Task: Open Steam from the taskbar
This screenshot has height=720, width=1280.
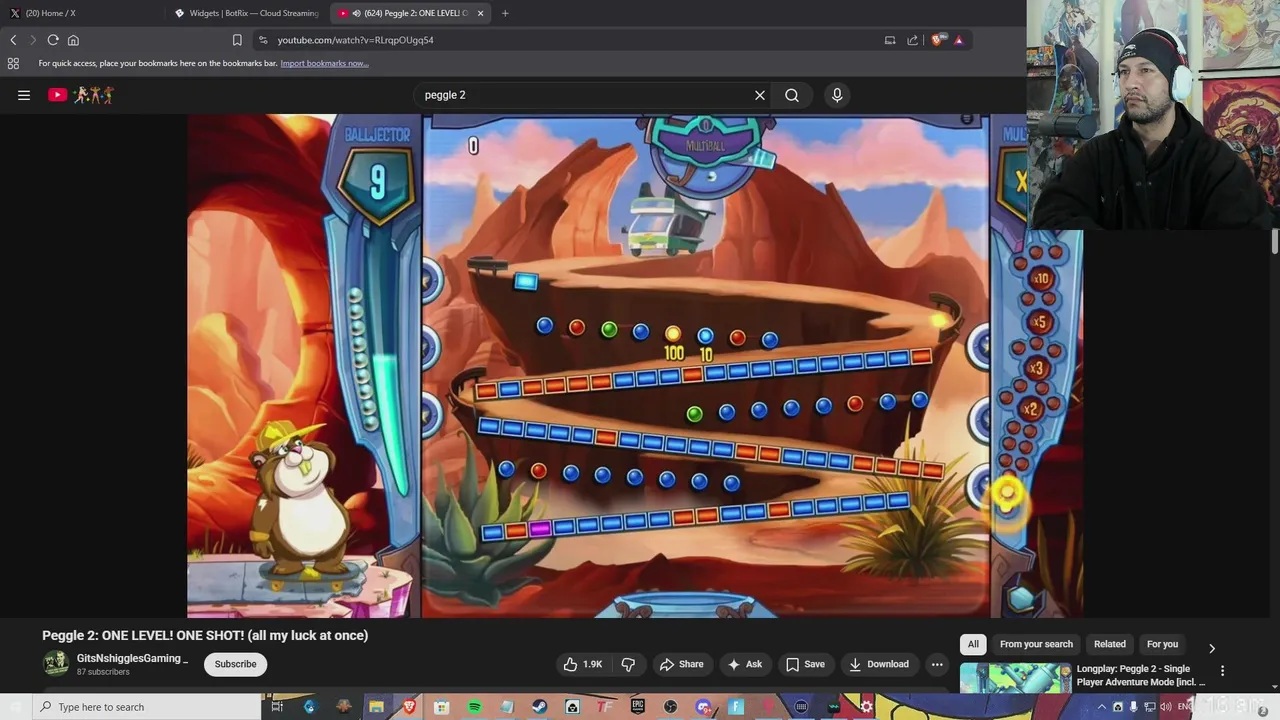Action: click(x=540, y=707)
